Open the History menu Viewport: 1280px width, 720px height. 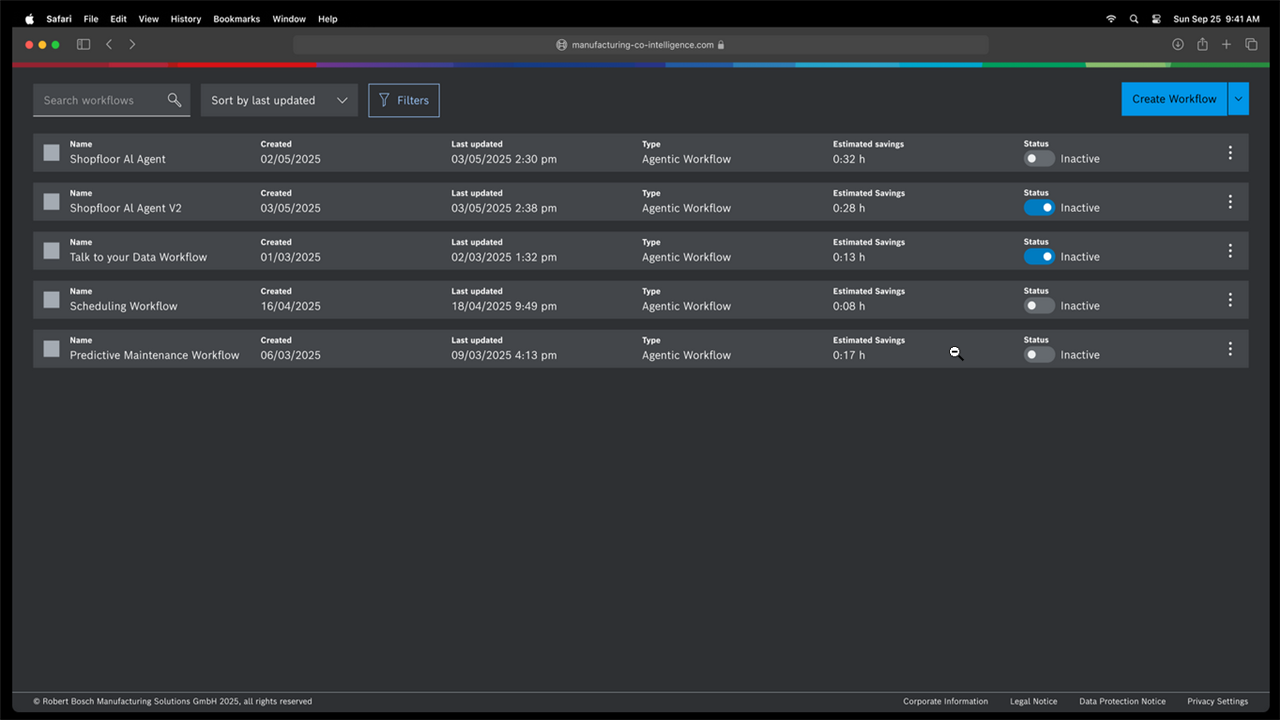185,19
